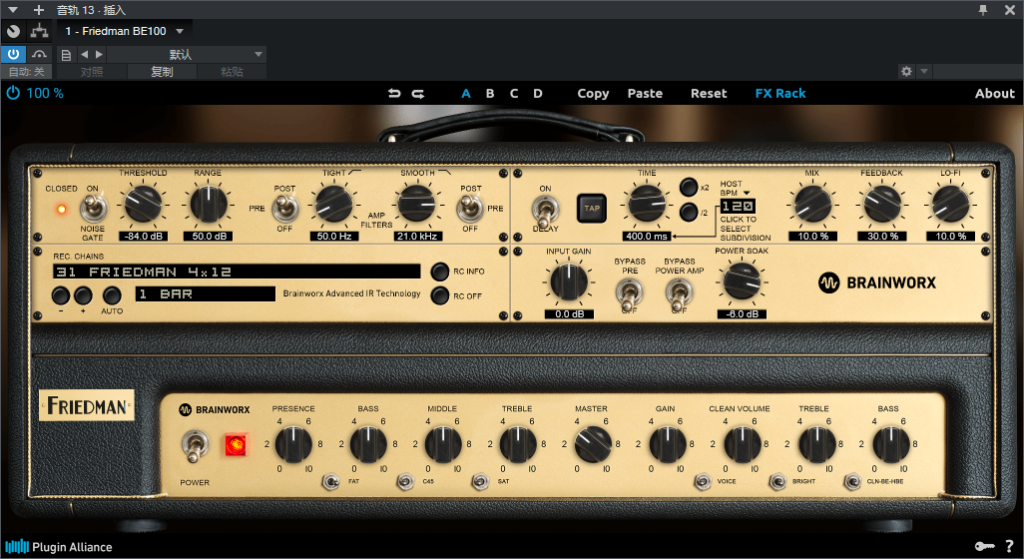Click the MASTER knob
This screenshot has height=559, width=1024.
click(592, 444)
